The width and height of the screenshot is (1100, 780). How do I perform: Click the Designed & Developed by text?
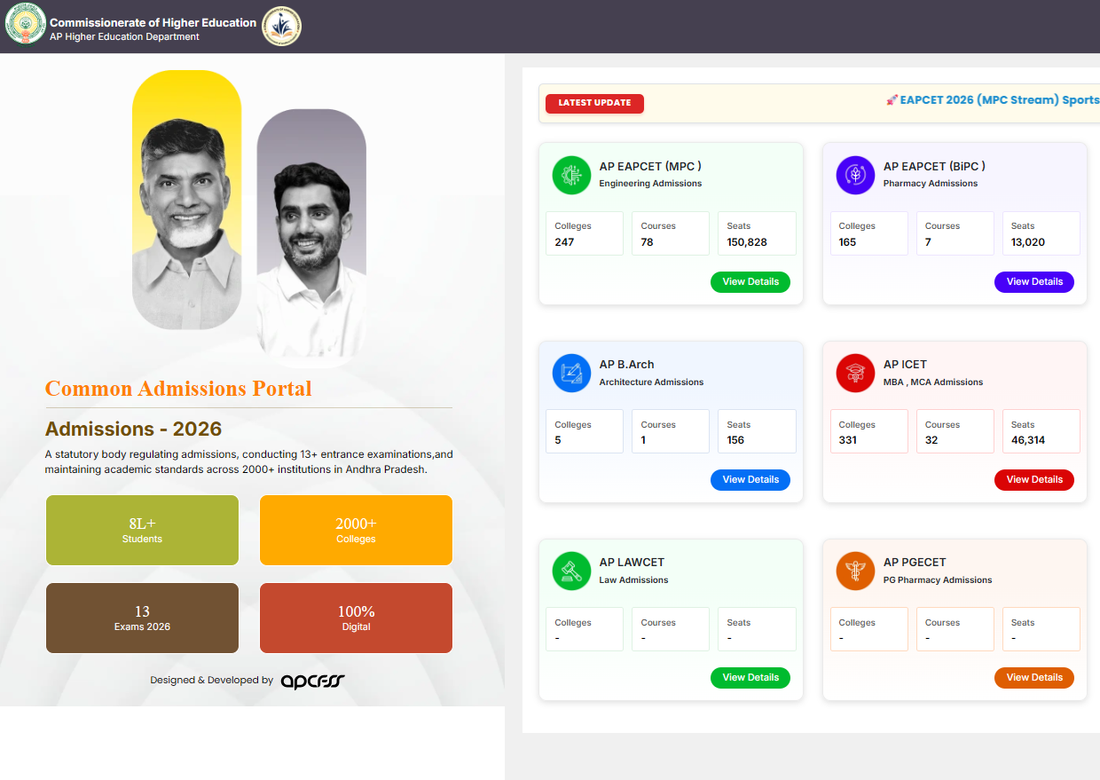click(x=212, y=680)
